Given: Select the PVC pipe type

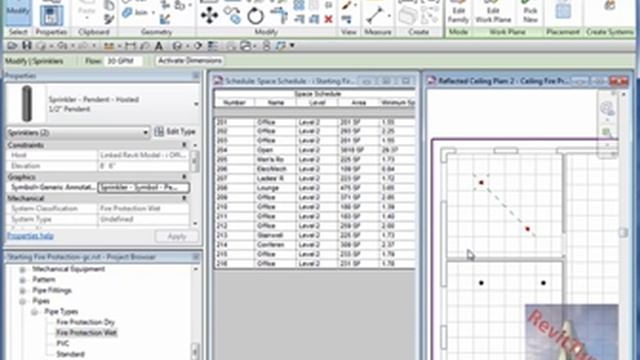Looking at the screenshot, I should tap(62, 343).
